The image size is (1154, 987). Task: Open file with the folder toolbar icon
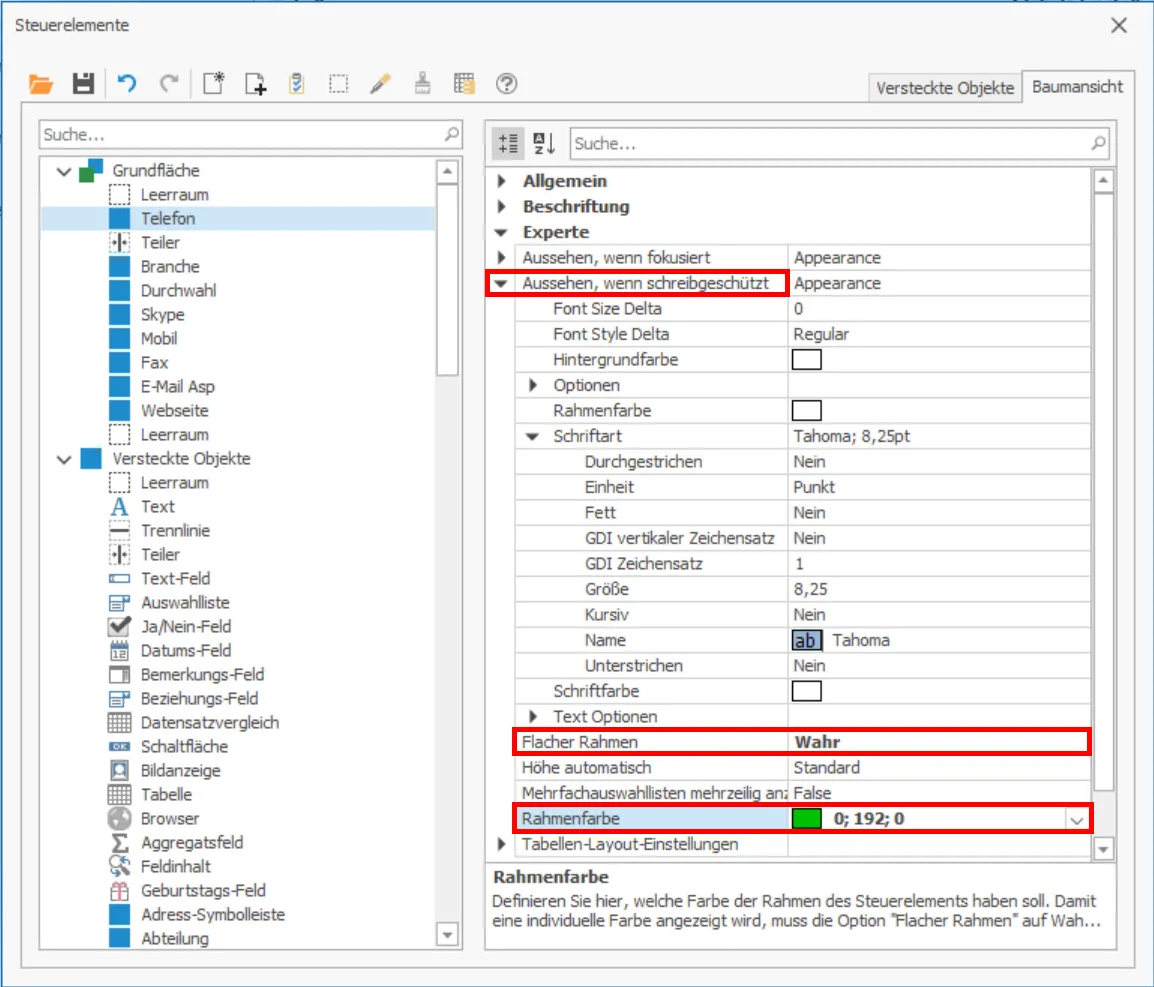click(40, 84)
